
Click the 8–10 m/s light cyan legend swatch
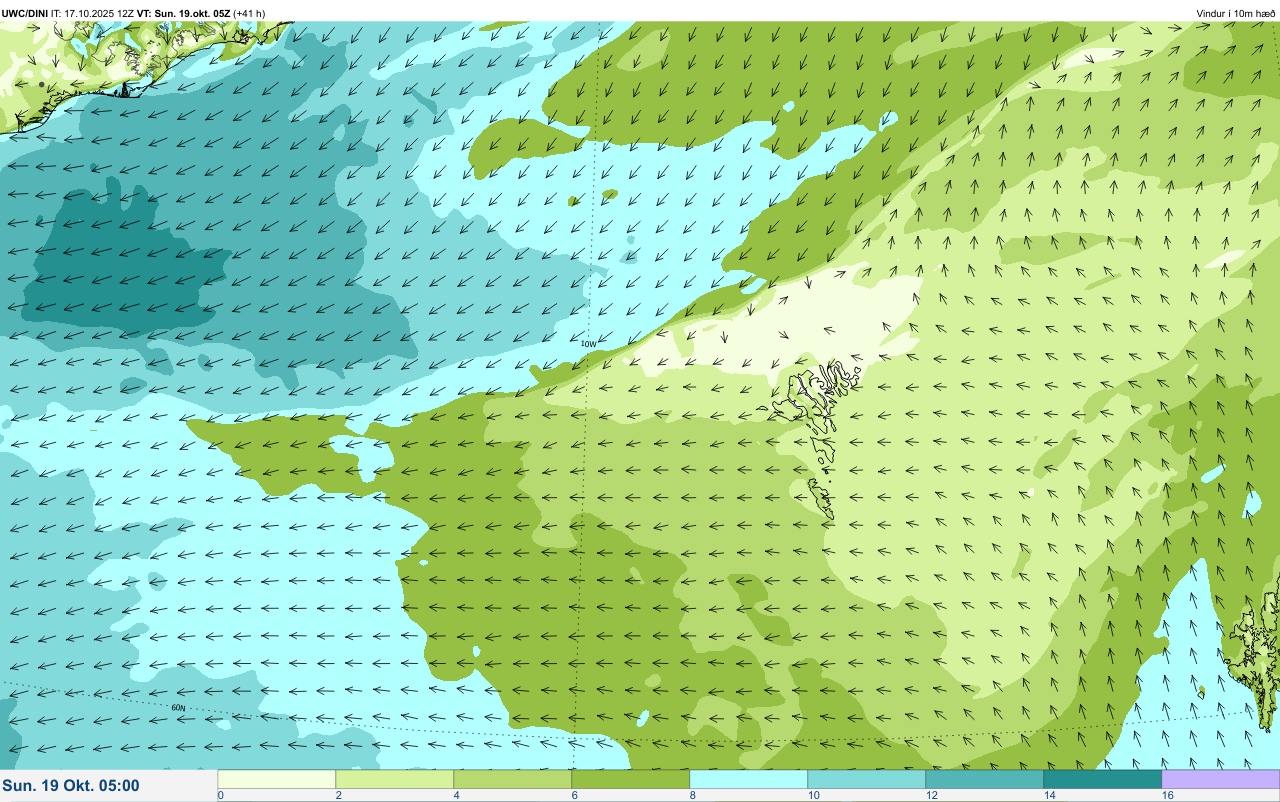(749, 779)
